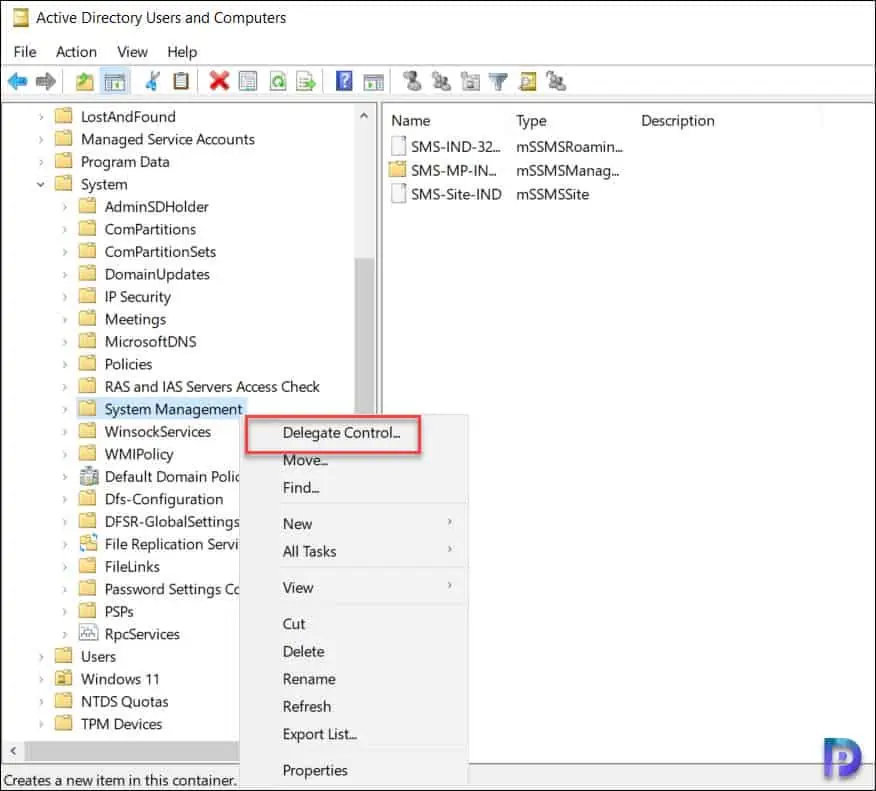Screen dimensions: 876x791
Task: Click the Up one level folder icon
Action: click(x=85, y=82)
